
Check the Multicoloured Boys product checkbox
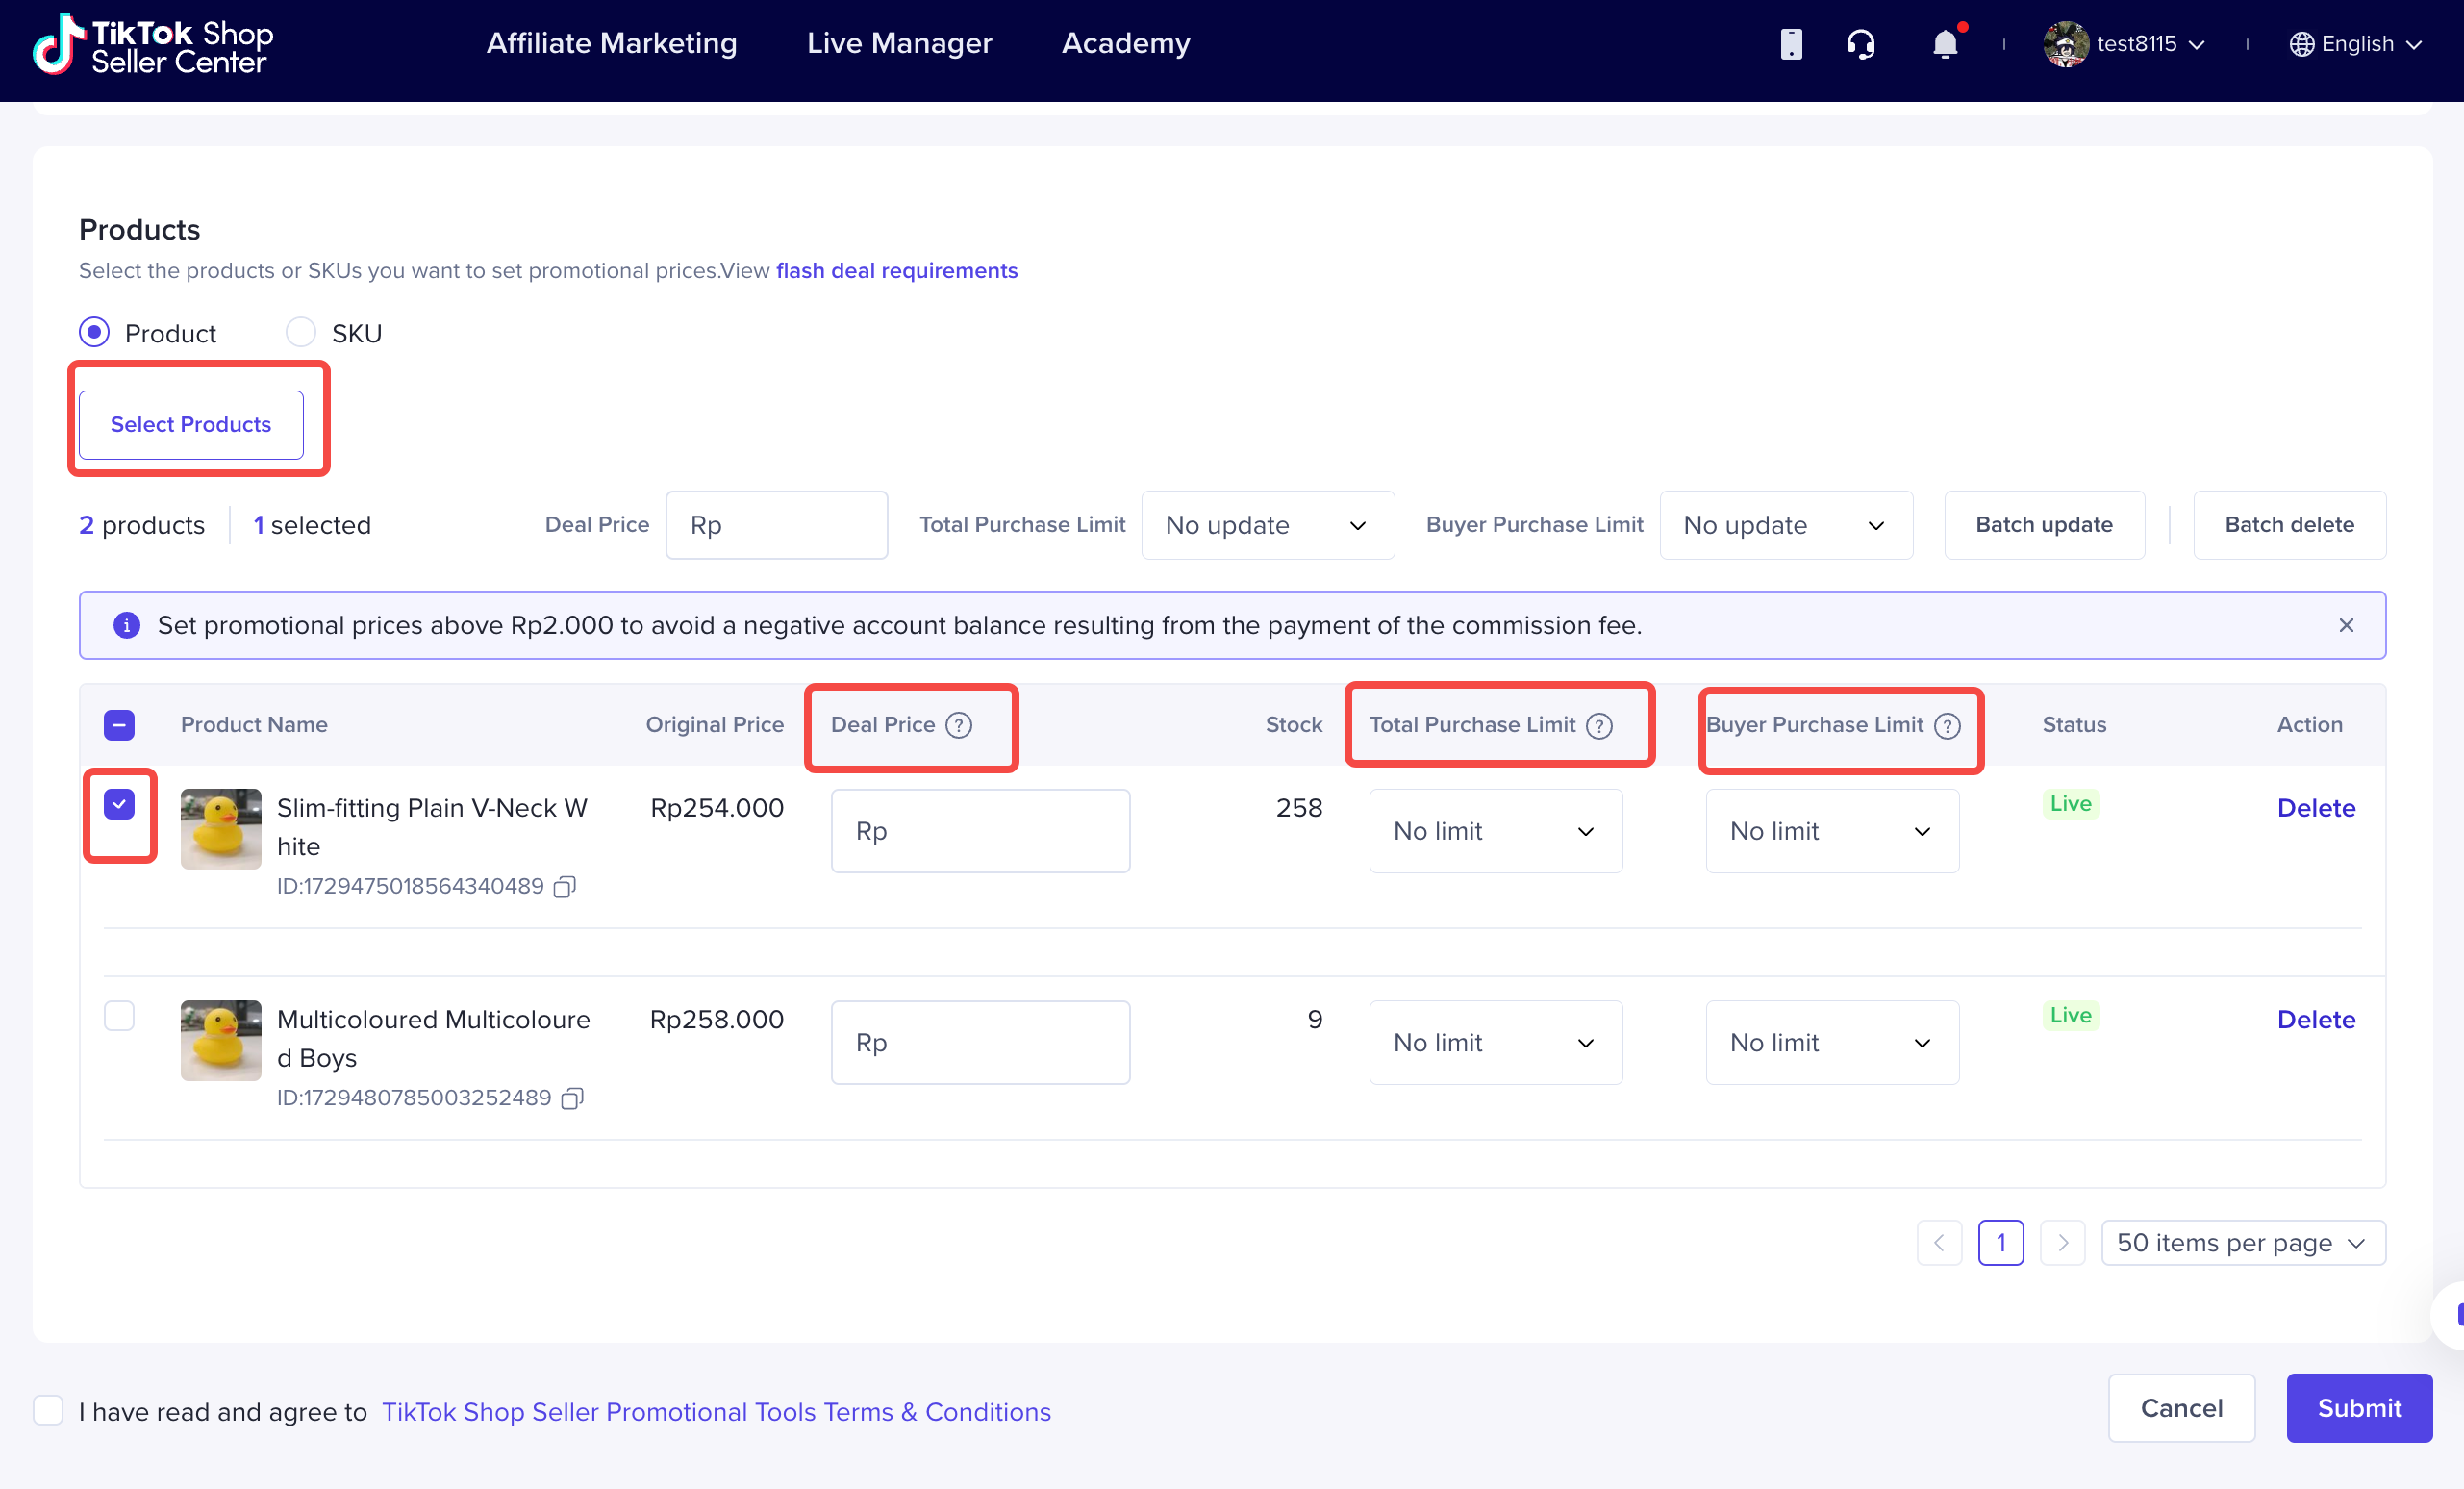pyautogui.click(x=119, y=1016)
